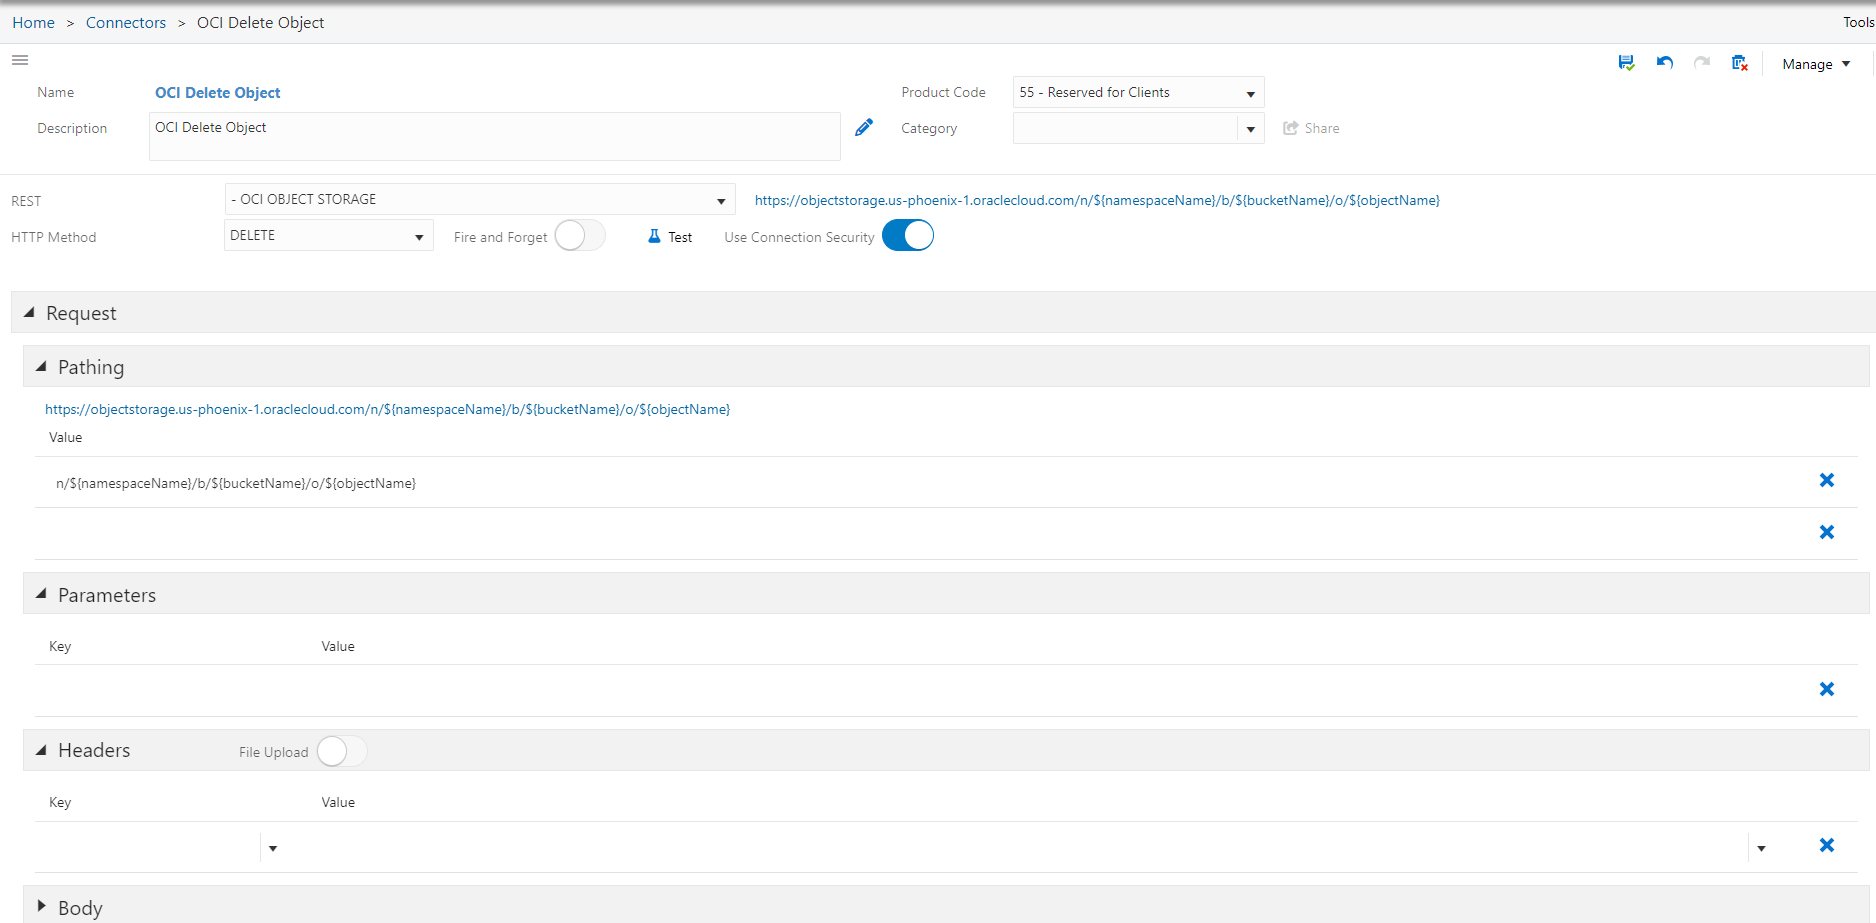Open the Manage menu

(1816, 64)
